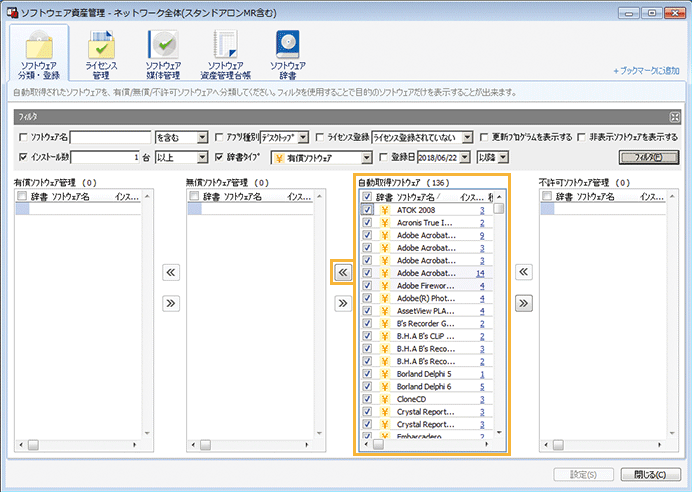
Task: Click vertical scrollbar thumb in auto-acquired list
Action: (499, 208)
